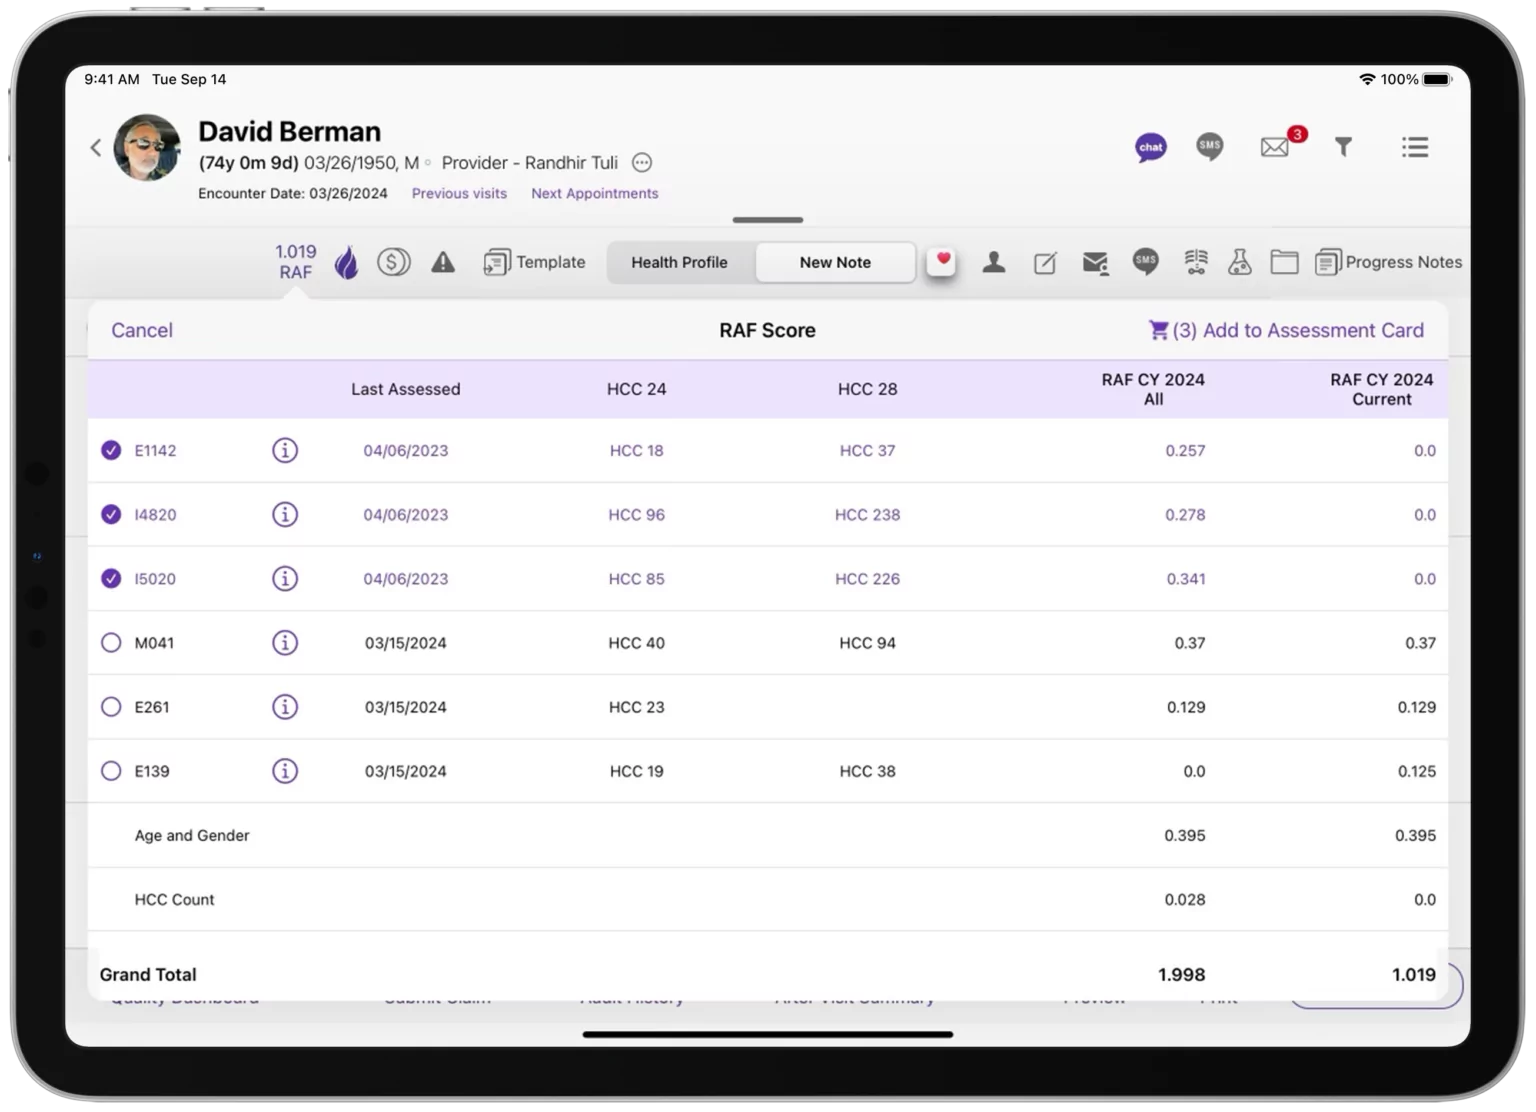Screen dimensions: 1536x1112
Task: Deselect the I5020 diagnosis checkbox
Action: [111, 579]
